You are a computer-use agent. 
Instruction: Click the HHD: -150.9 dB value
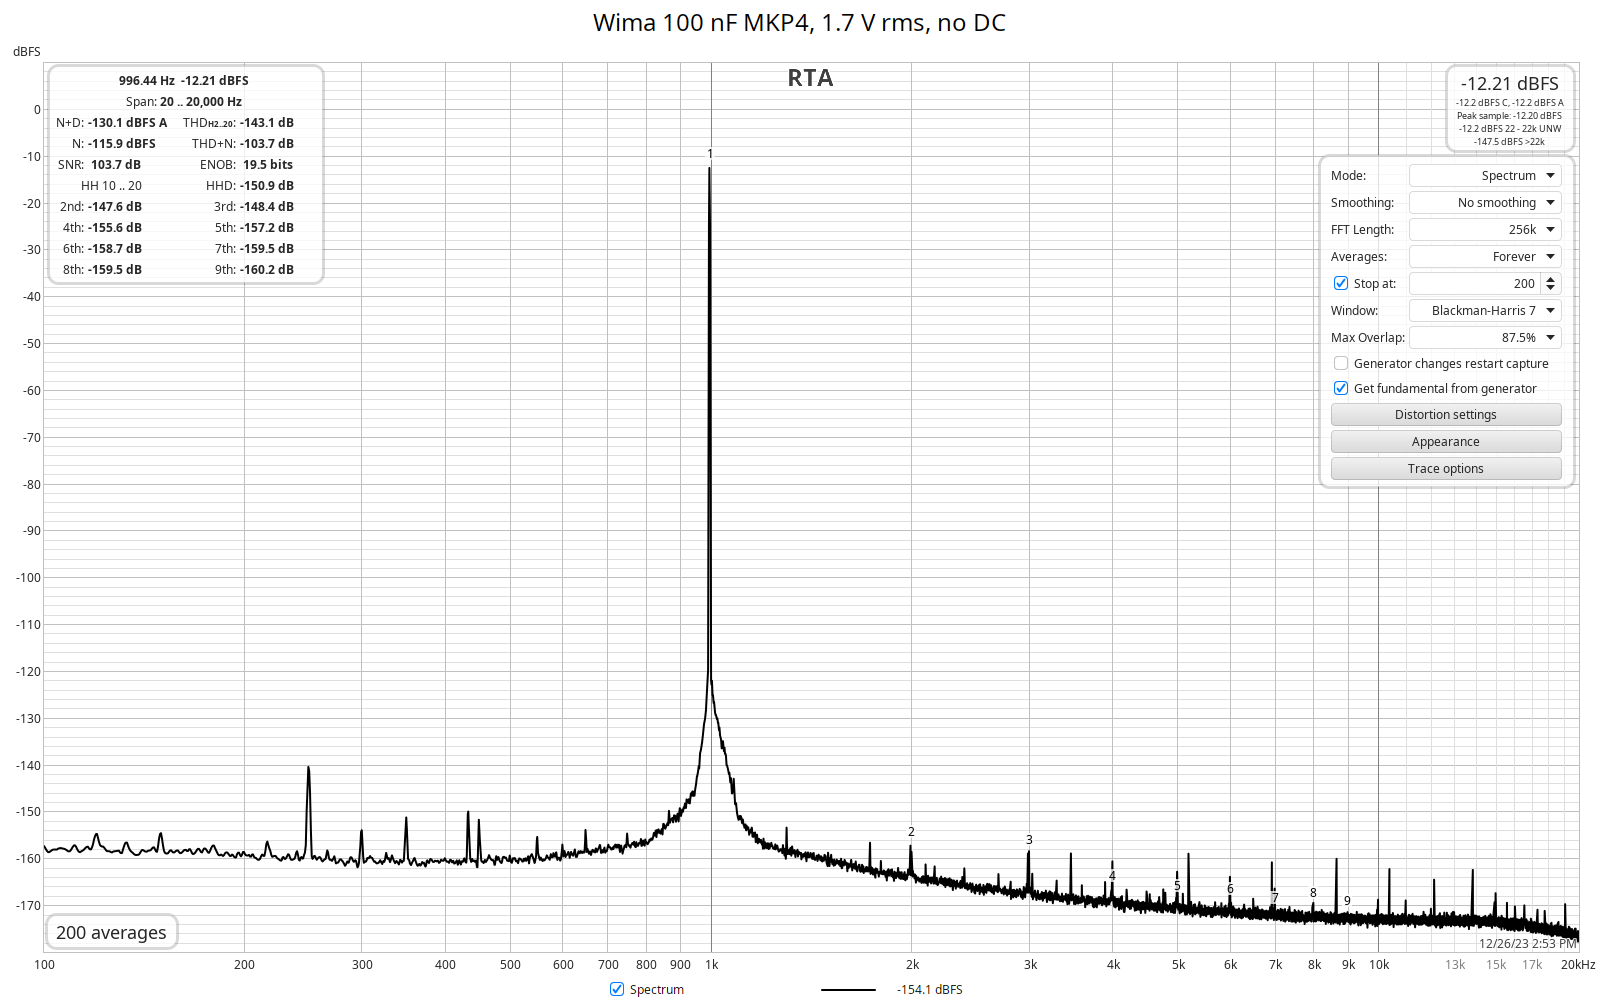click(250, 185)
